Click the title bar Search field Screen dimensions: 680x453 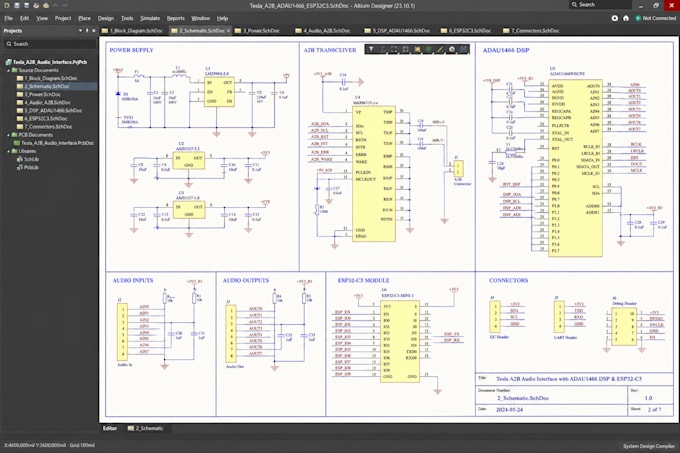tap(601, 4)
